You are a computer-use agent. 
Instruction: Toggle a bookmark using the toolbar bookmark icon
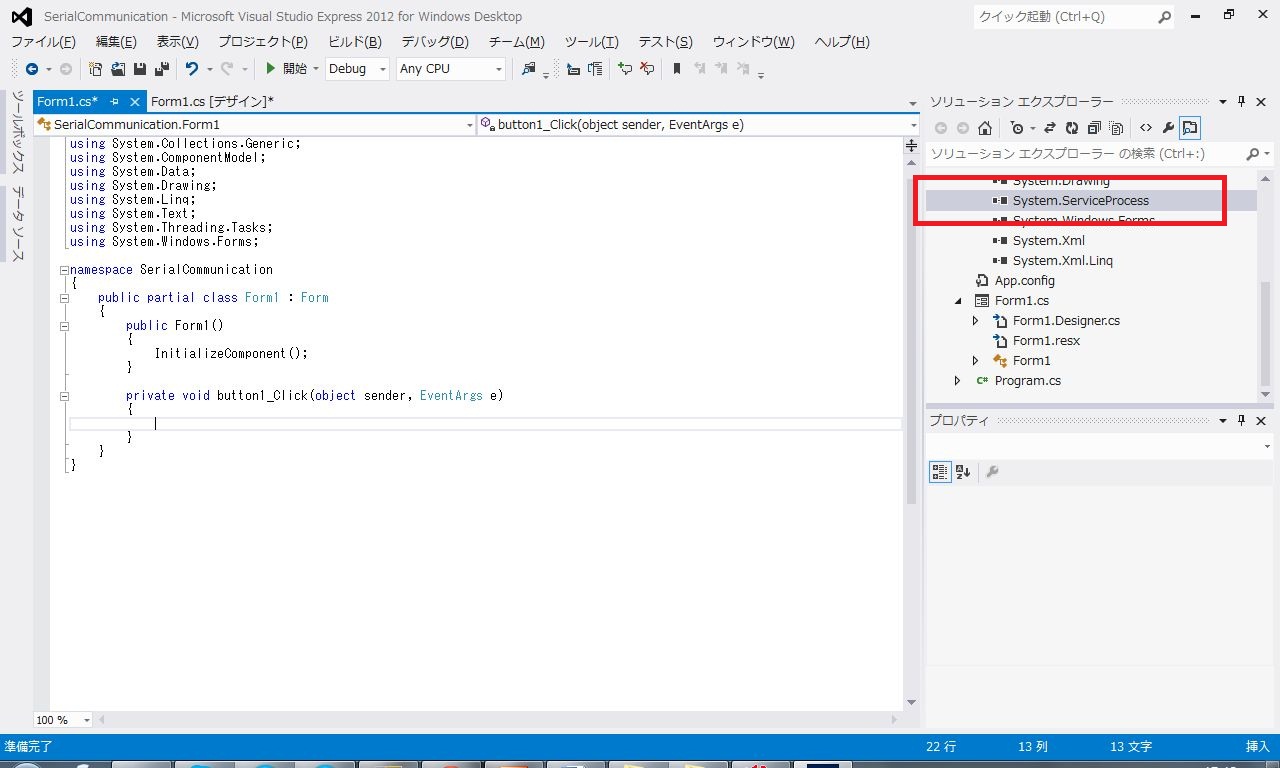pyautogui.click(x=677, y=69)
